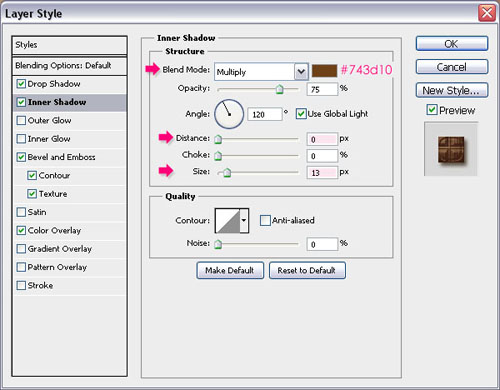Click the New Style... button
Viewport: 500px width, 390px height.
coord(452,90)
